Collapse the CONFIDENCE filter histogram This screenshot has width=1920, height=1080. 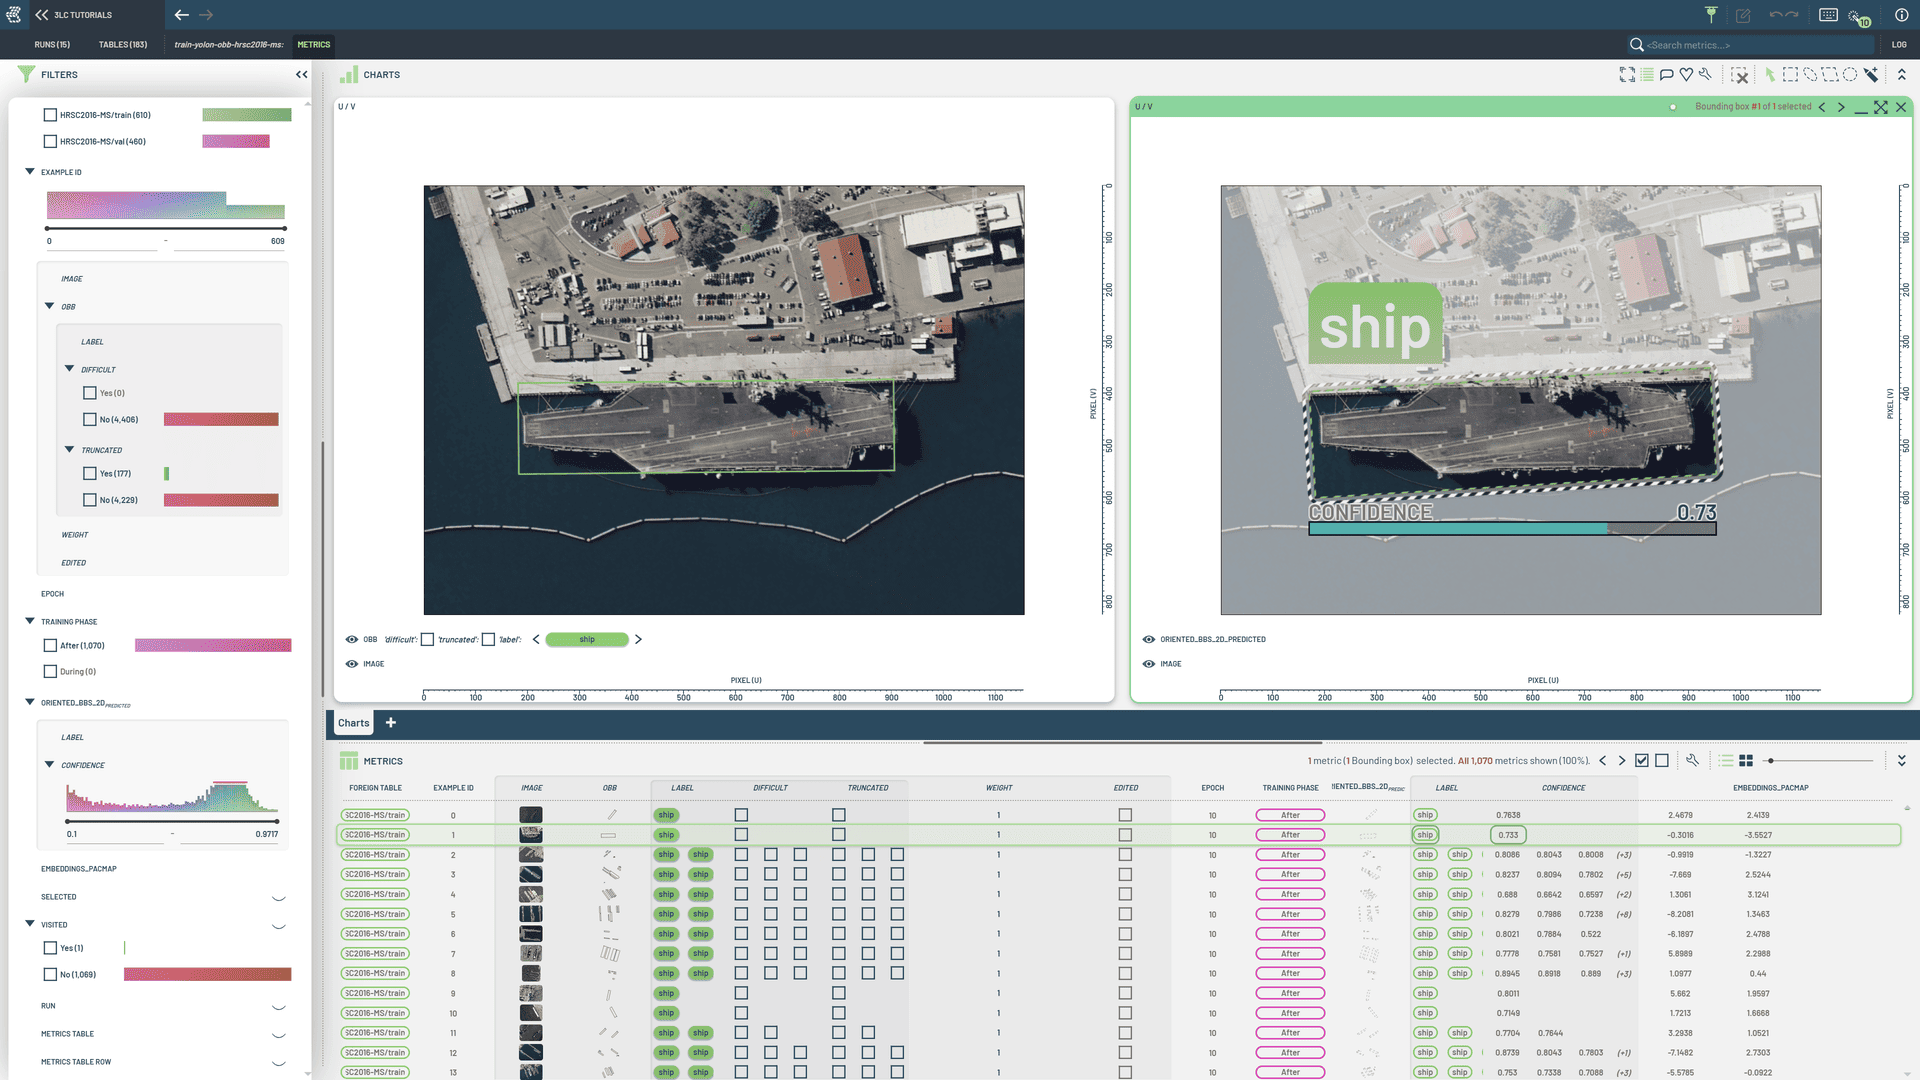tap(49, 765)
